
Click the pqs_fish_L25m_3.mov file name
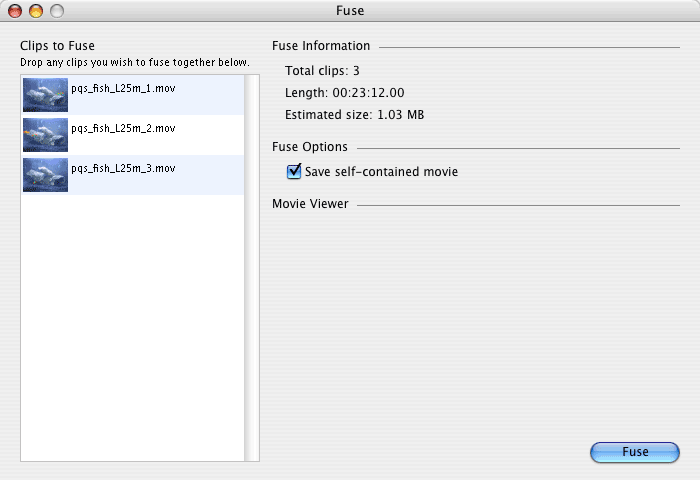(123, 168)
